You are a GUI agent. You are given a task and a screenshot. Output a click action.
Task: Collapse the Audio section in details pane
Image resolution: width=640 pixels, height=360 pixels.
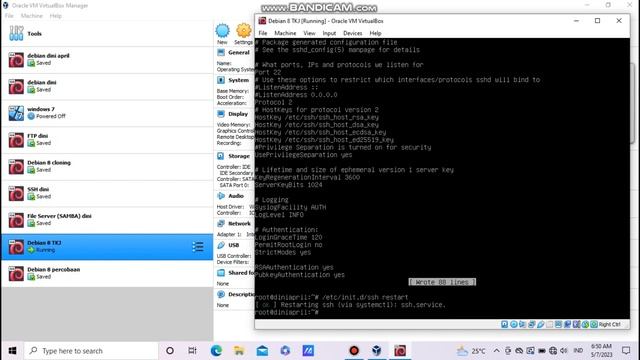pos(236,196)
